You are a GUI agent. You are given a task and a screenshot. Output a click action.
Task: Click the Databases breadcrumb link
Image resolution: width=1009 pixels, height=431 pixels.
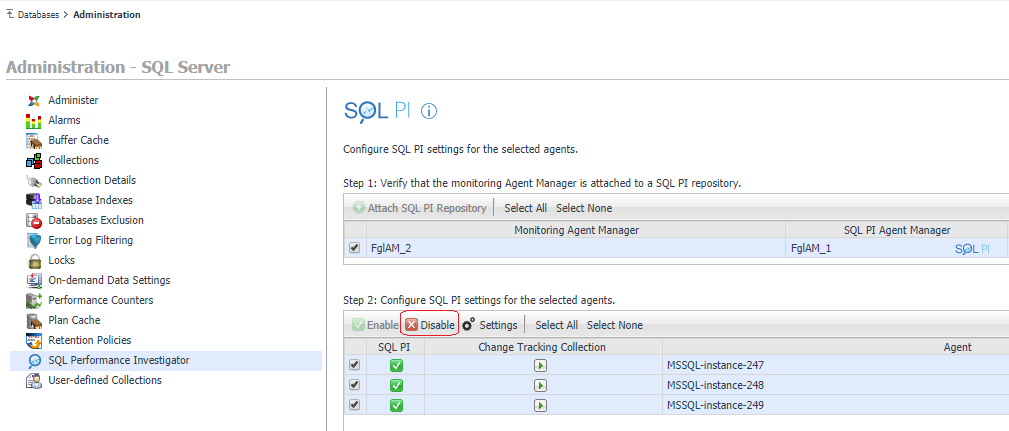pyautogui.click(x=38, y=14)
